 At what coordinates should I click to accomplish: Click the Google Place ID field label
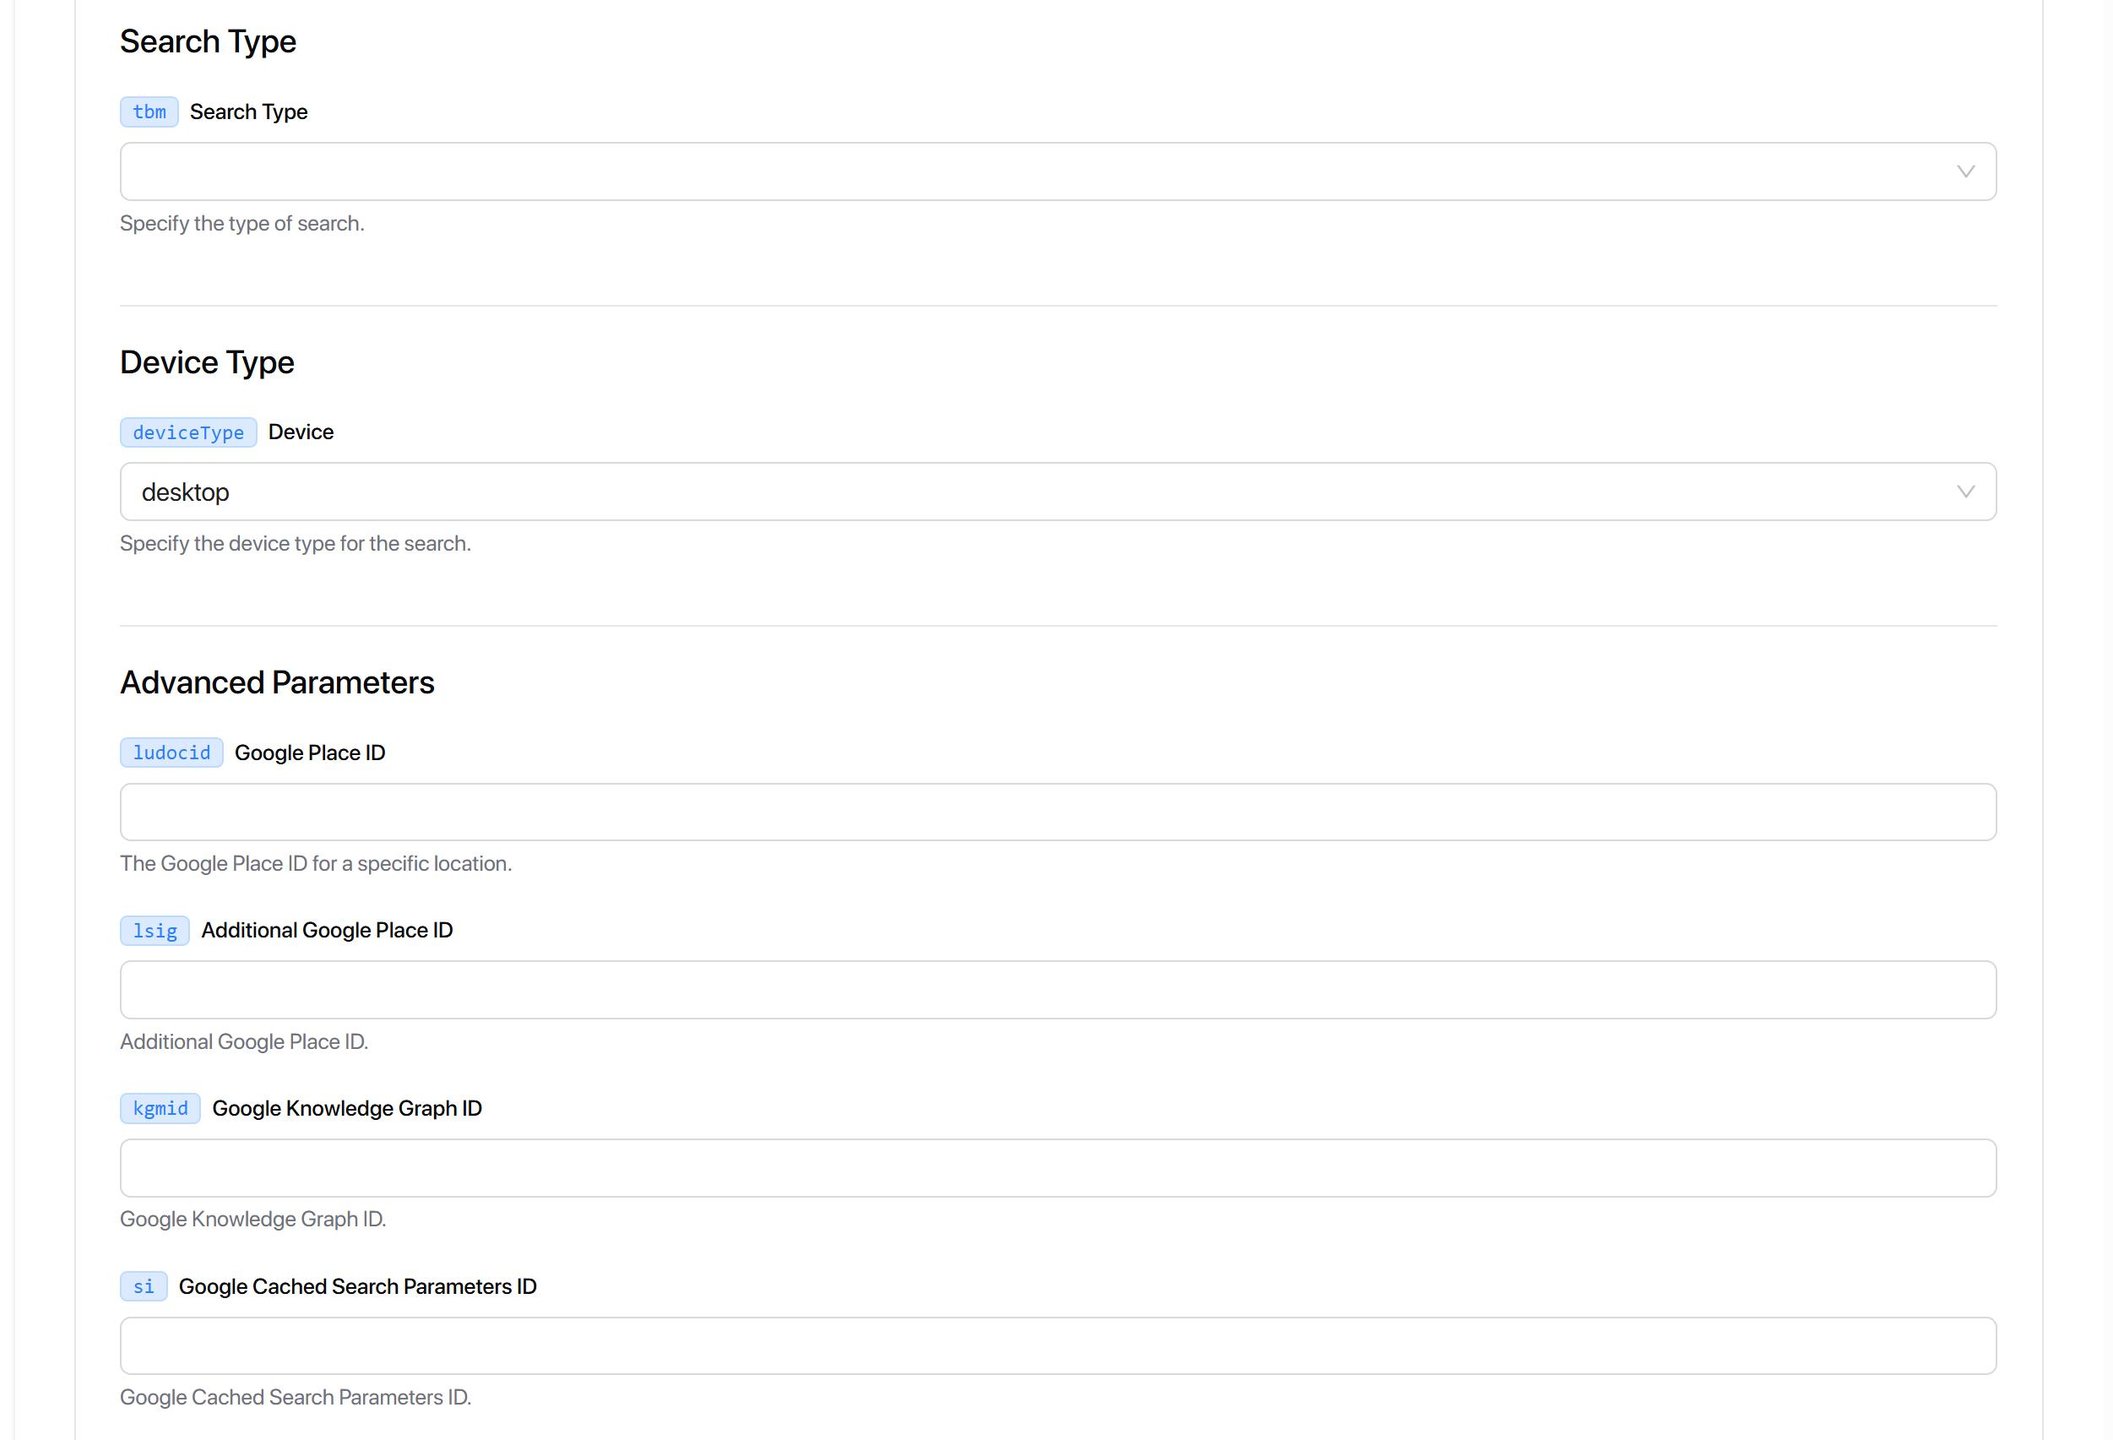point(310,753)
